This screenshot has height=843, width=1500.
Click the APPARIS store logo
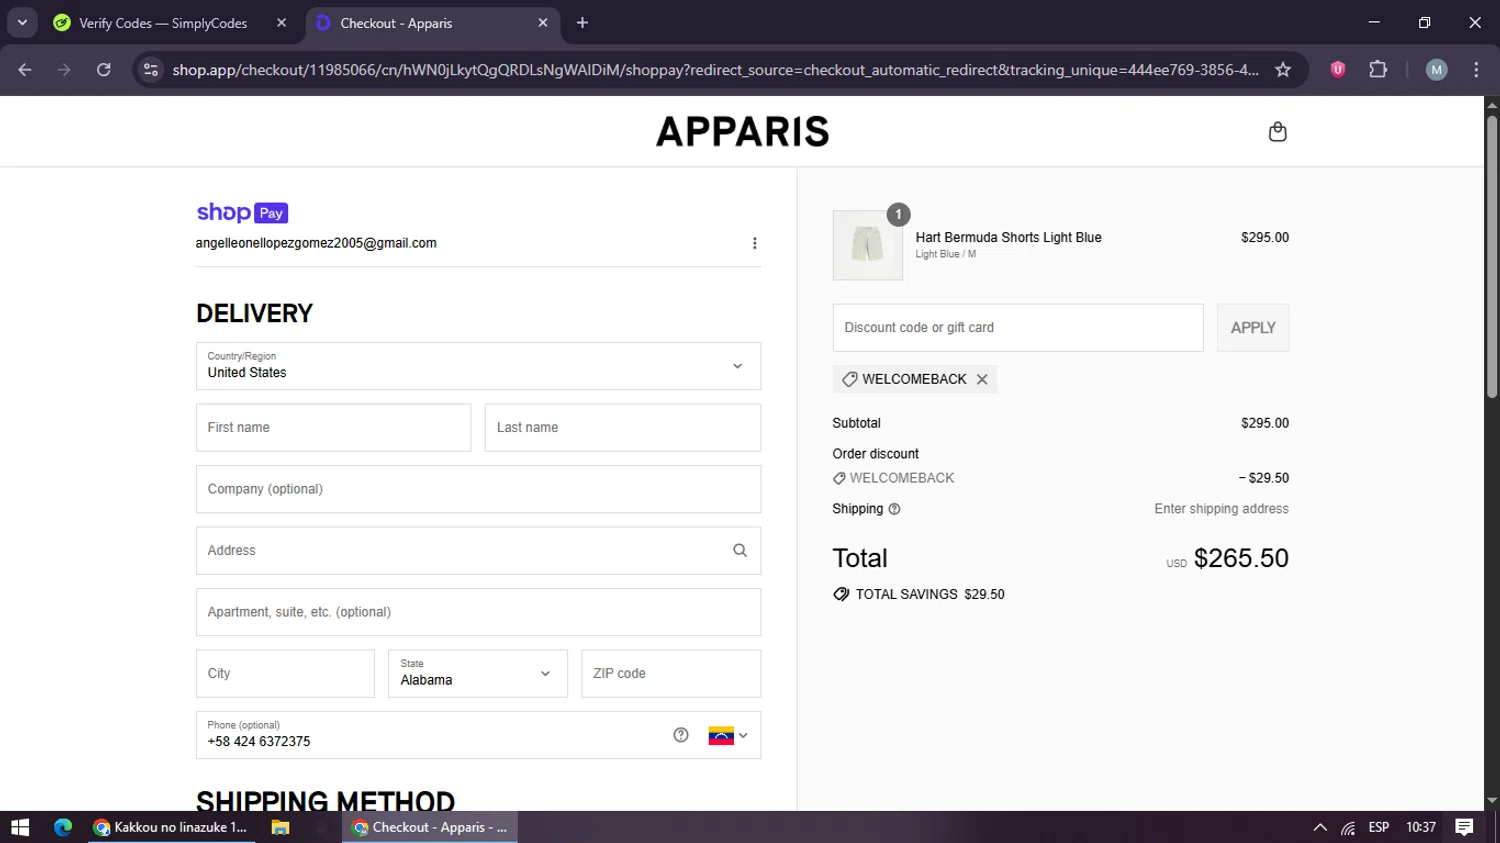pyautogui.click(x=742, y=132)
